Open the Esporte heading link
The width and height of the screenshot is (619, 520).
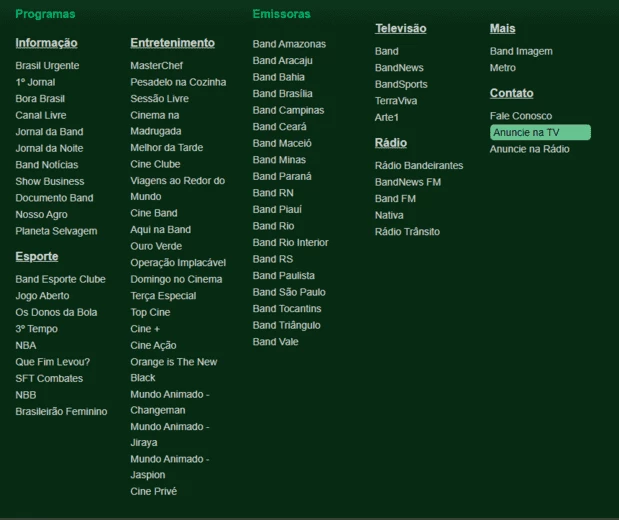(37, 257)
